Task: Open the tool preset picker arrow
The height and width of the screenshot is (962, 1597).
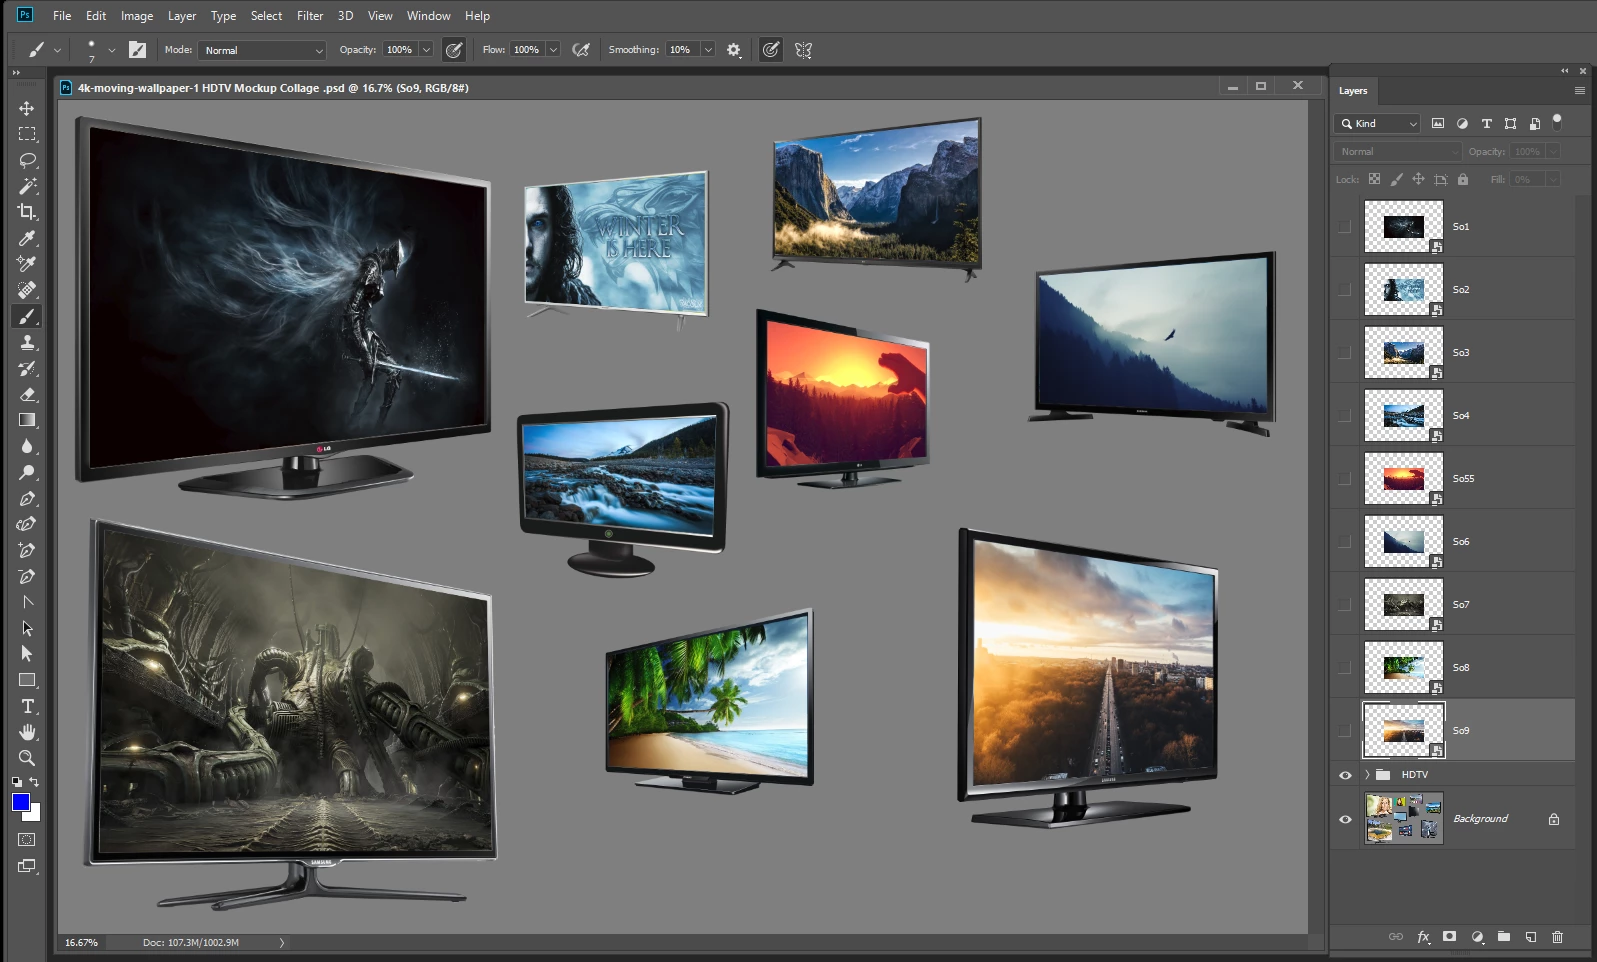Action: tap(57, 50)
